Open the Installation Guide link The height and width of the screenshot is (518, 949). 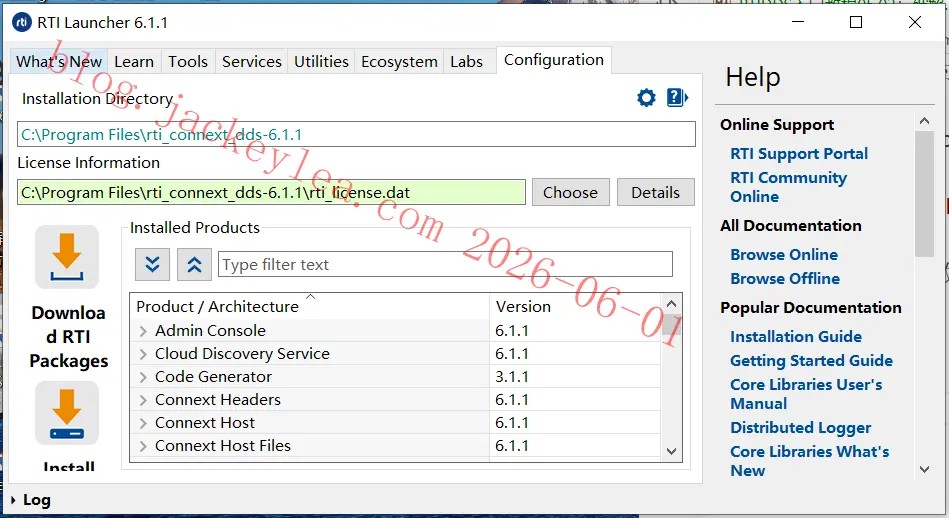[x=796, y=336]
